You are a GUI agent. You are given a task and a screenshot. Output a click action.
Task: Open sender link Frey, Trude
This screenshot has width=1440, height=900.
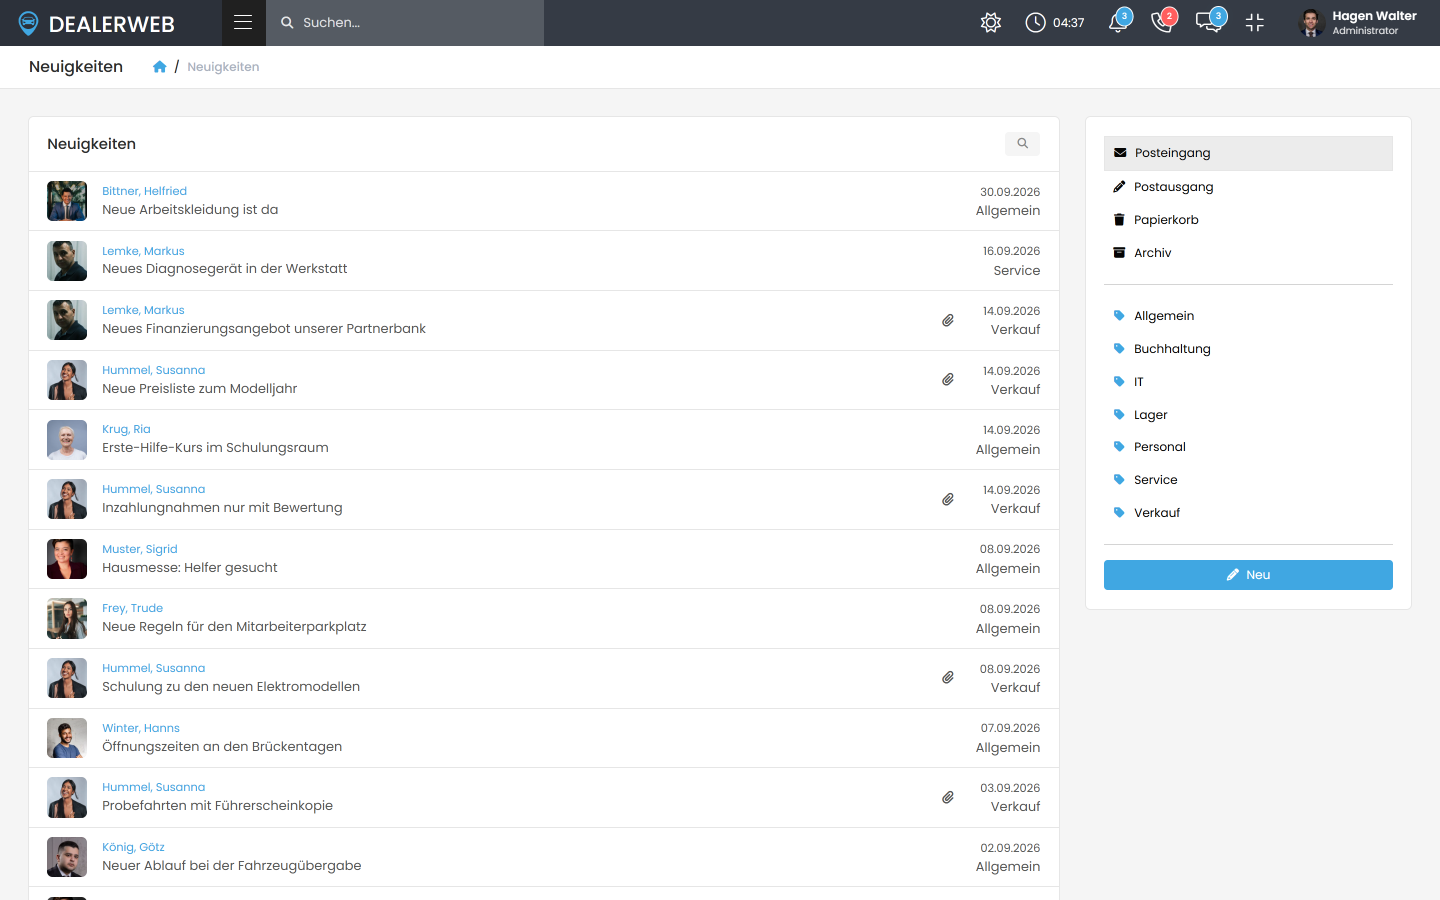coord(132,608)
